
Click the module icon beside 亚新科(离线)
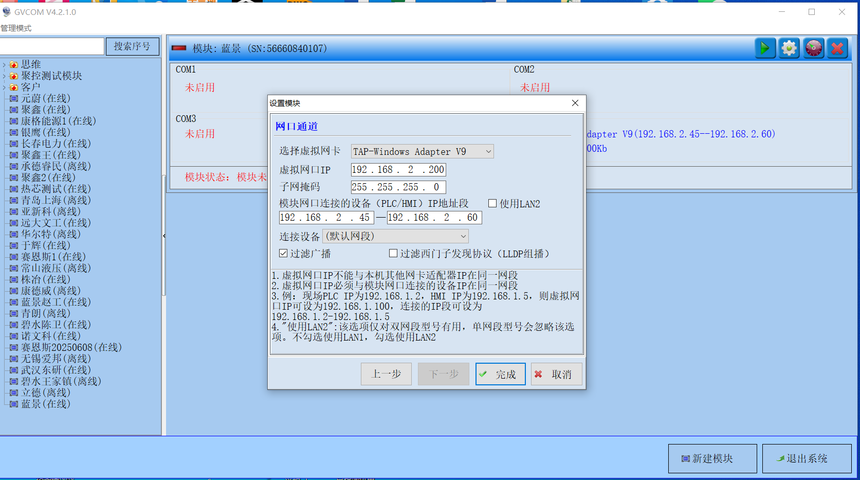tap(14, 212)
